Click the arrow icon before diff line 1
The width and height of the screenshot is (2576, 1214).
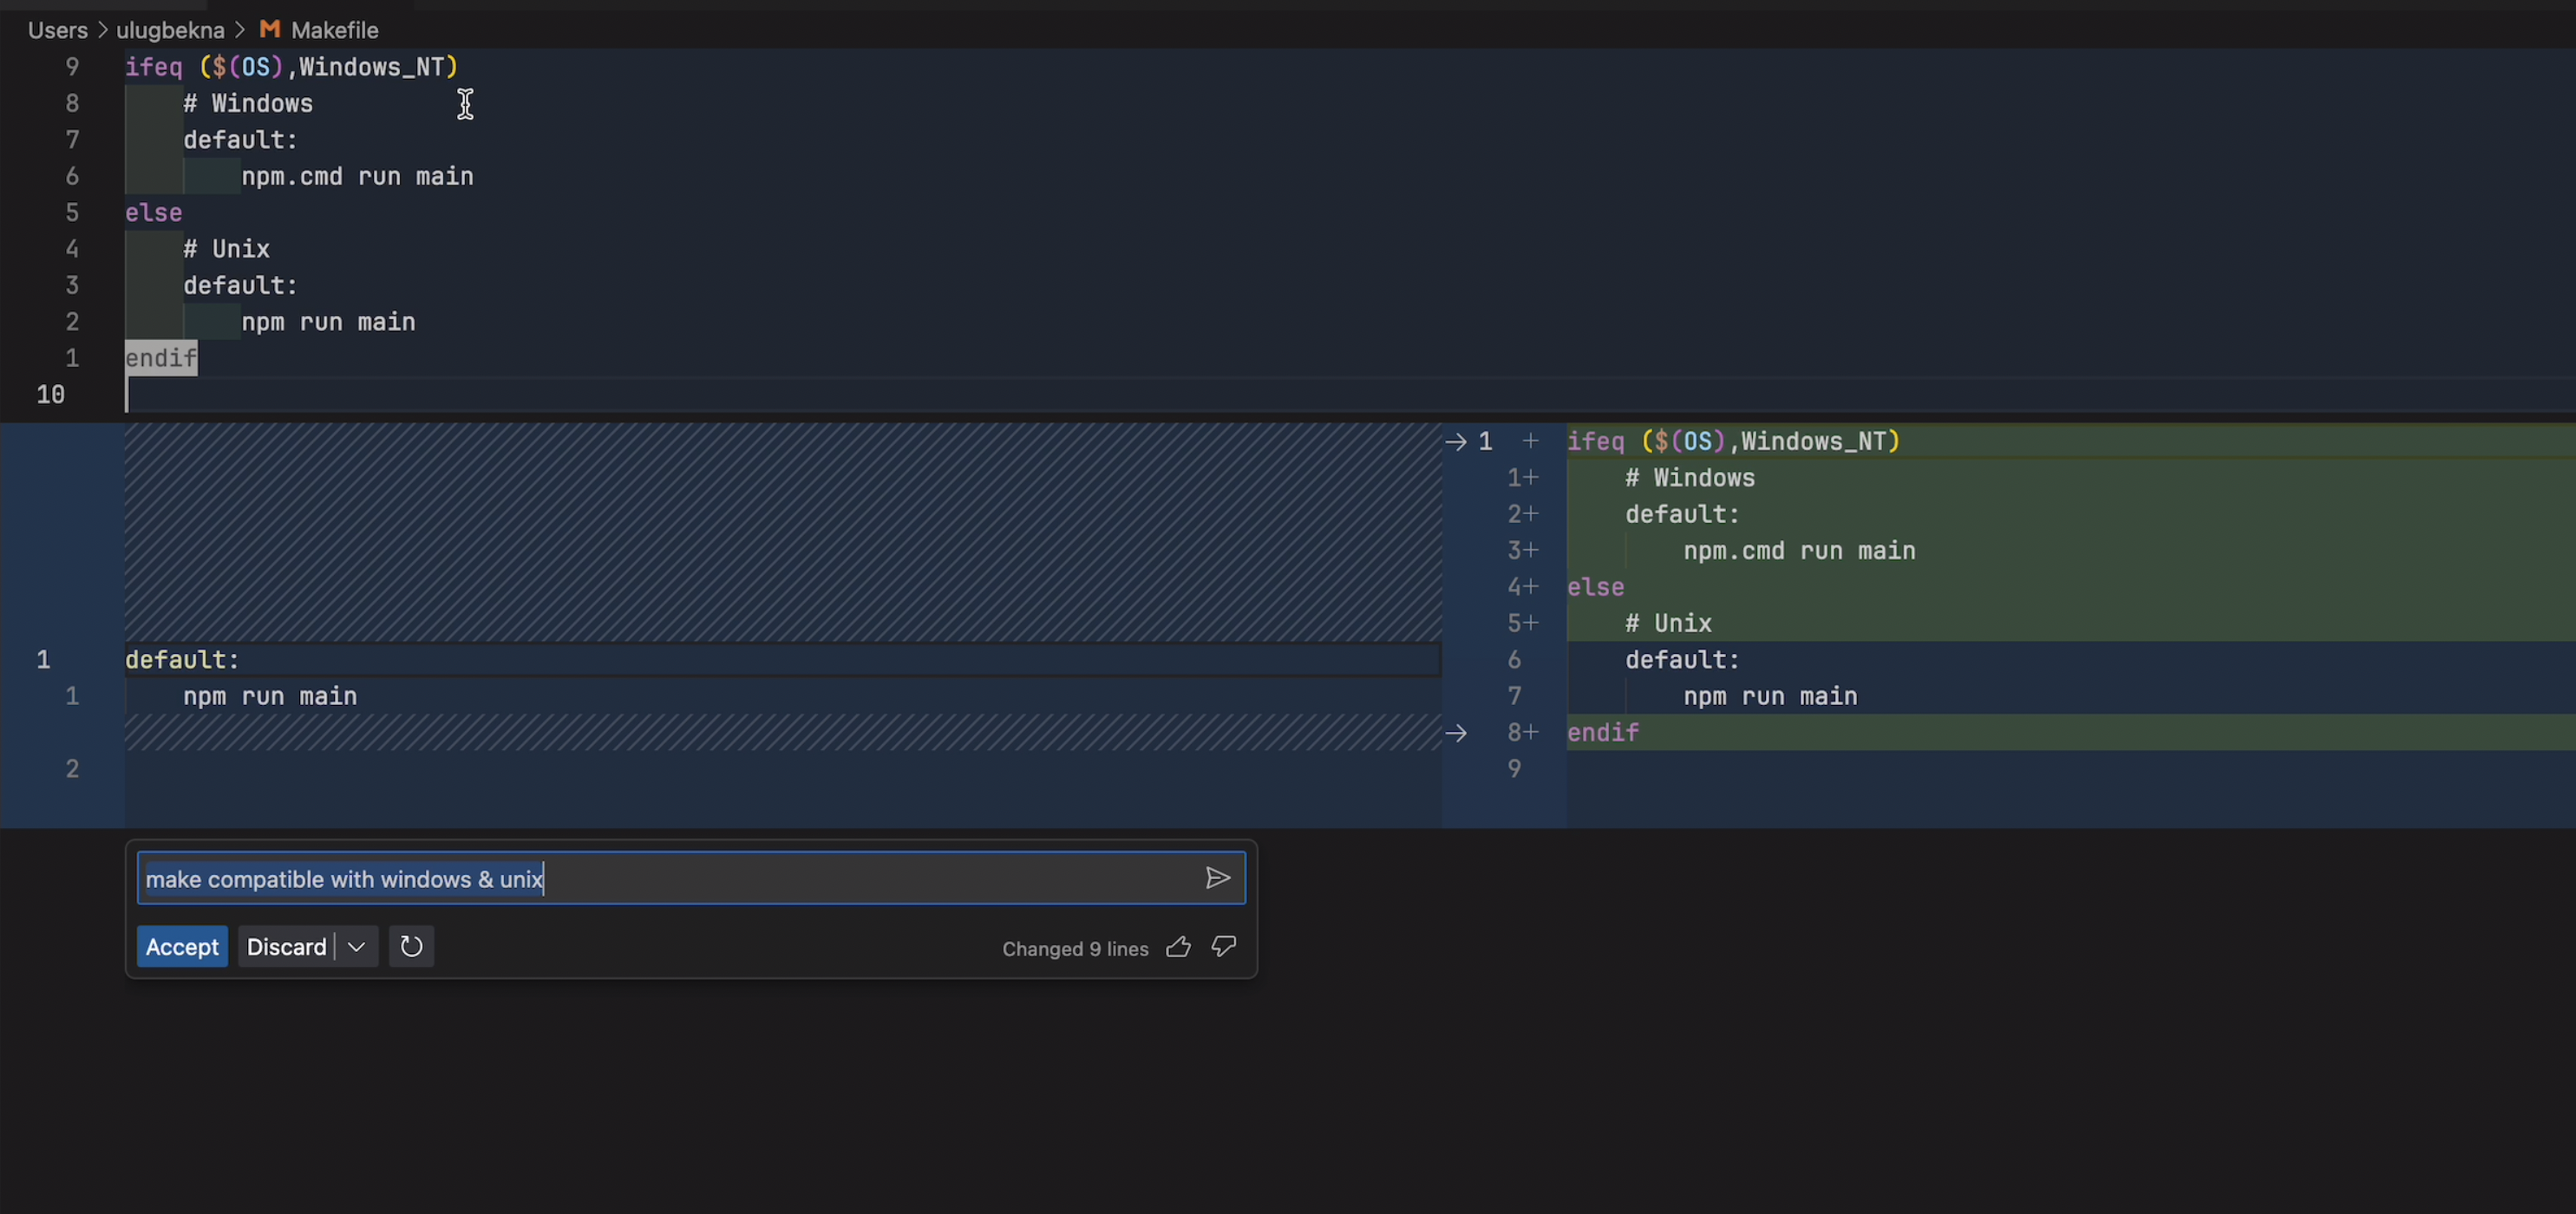pyautogui.click(x=1456, y=440)
